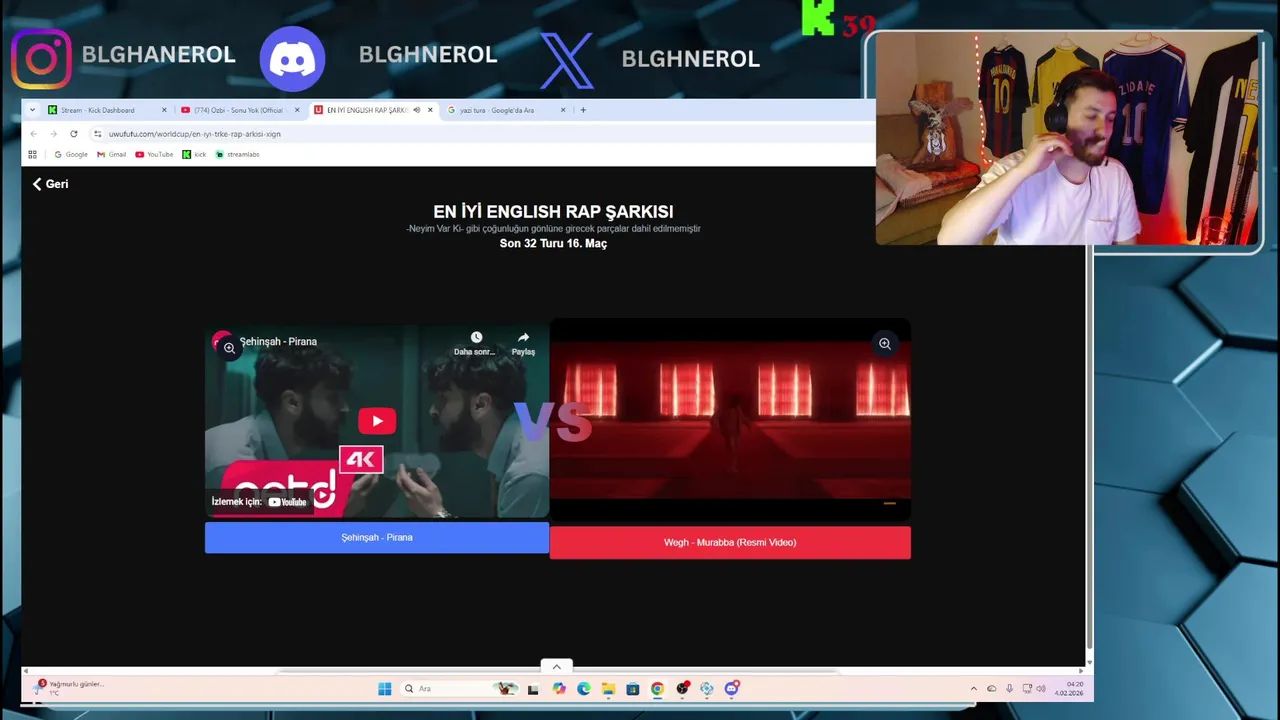Open a new browser tab with plus
The height and width of the screenshot is (720, 1280).
coord(583,110)
